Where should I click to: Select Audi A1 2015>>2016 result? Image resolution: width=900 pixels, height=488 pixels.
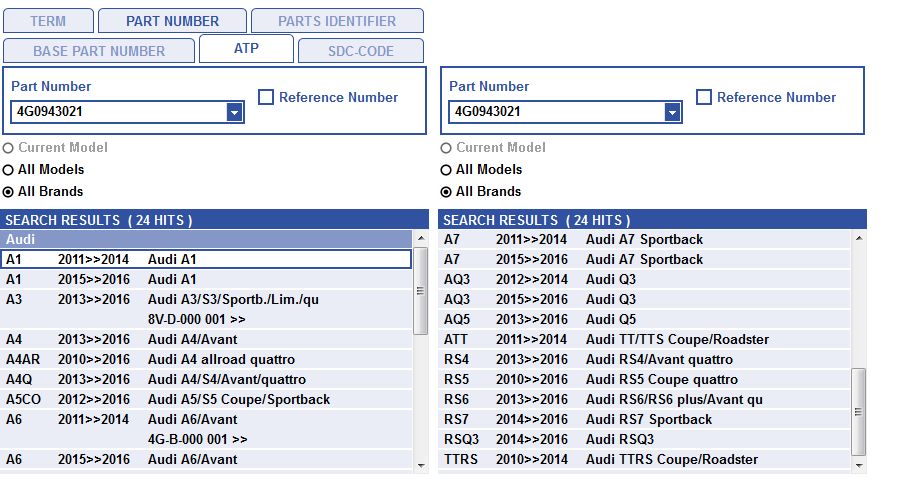206,280
